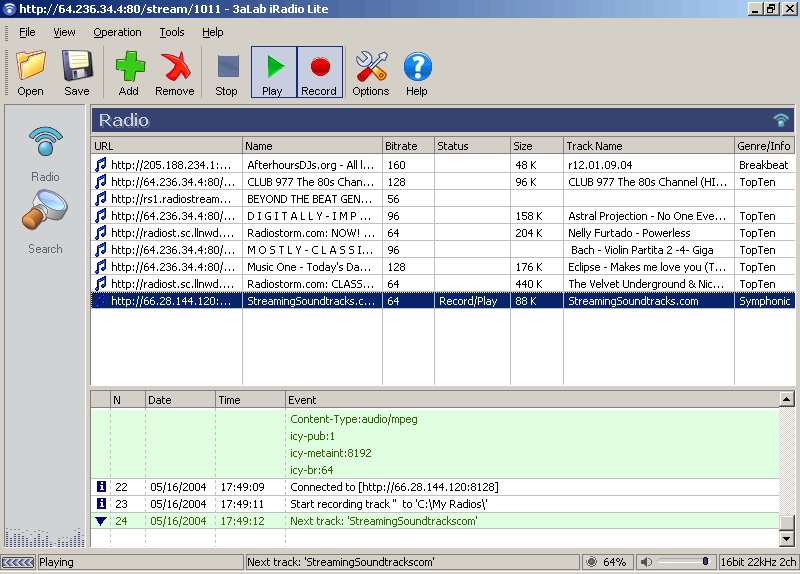Viewport: 800px width, 574px height.
Task: Open the Options tools icon
Action: [x=371, y=72]
